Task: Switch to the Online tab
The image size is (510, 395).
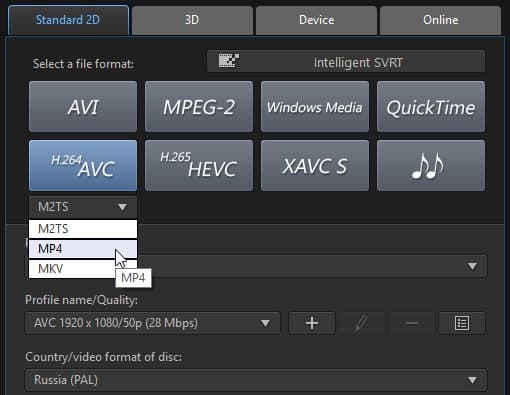Action: click(x=440, y=20)
